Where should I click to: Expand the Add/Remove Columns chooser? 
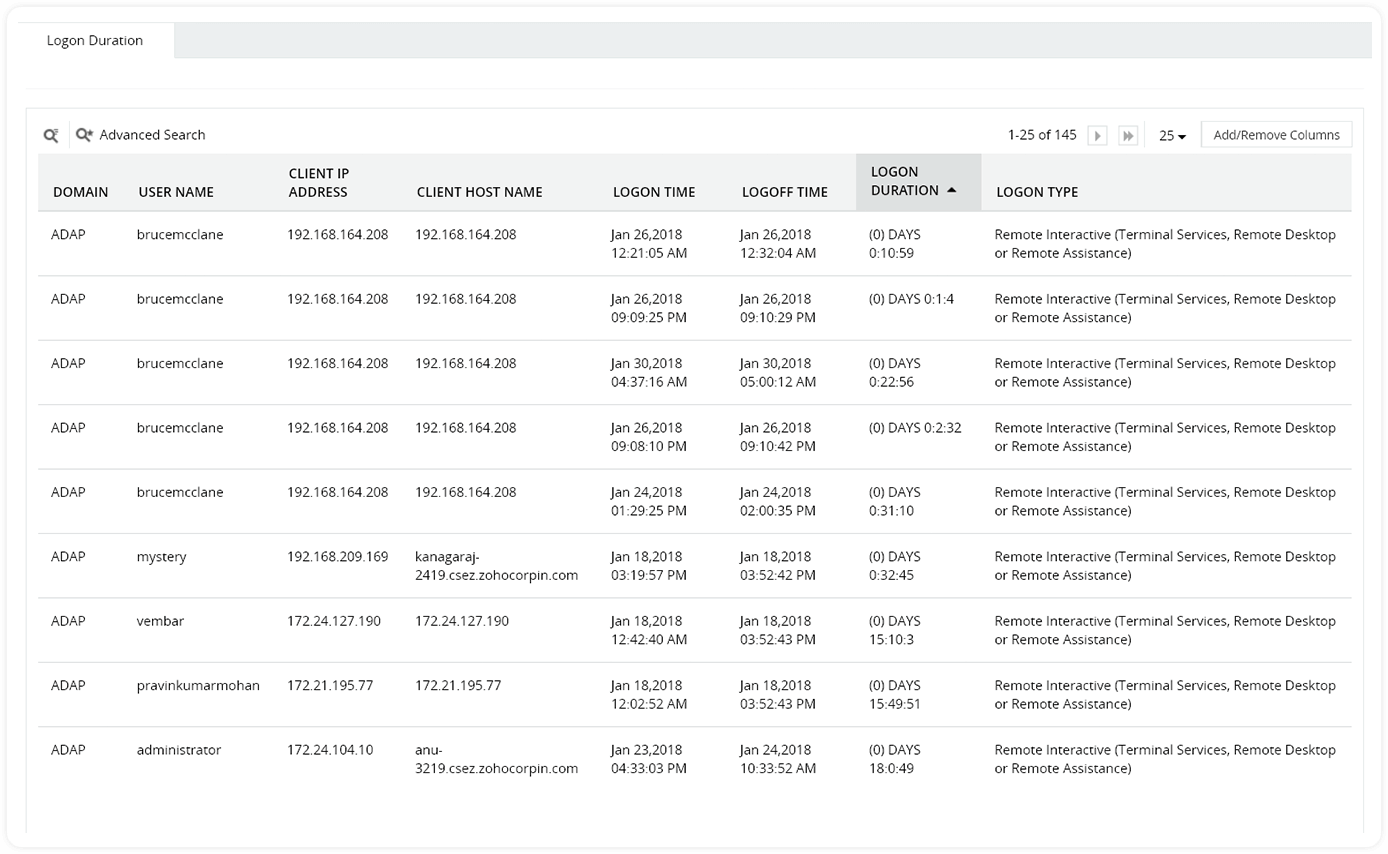pos(1276,134)
